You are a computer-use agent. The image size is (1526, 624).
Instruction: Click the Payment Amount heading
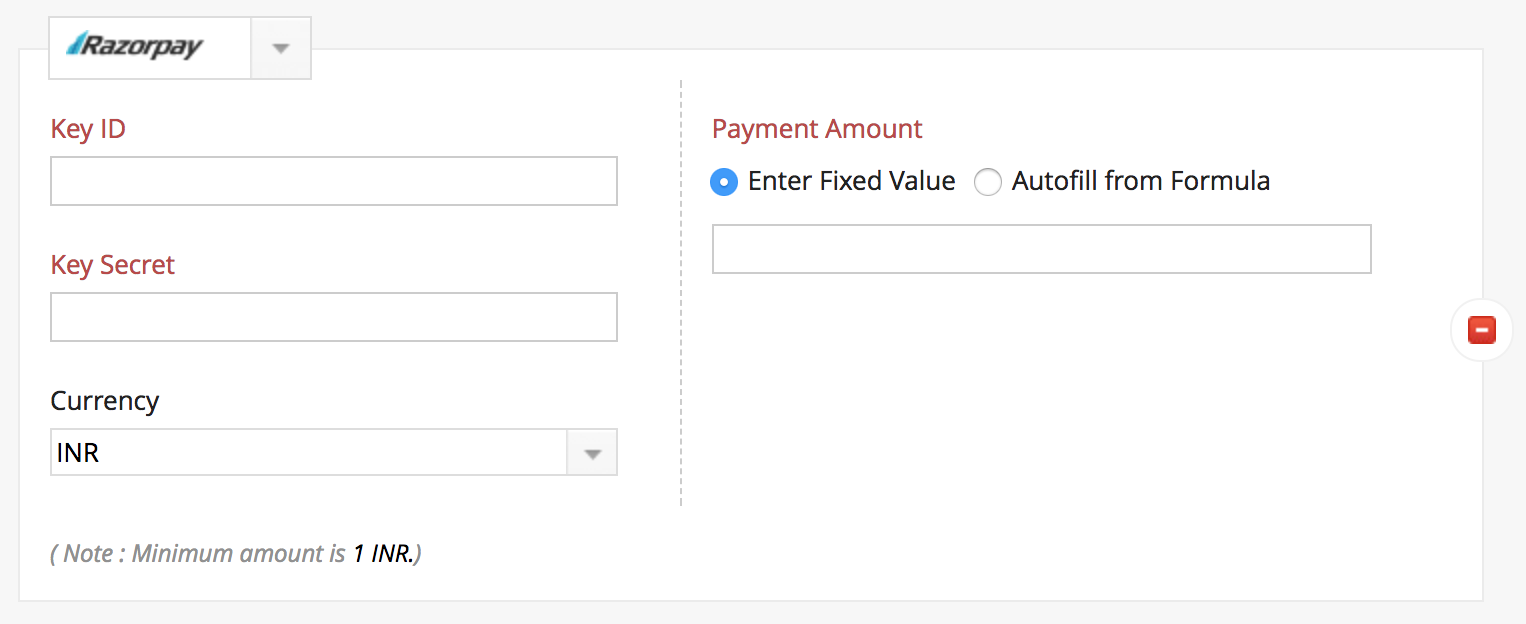click(817, 129)
